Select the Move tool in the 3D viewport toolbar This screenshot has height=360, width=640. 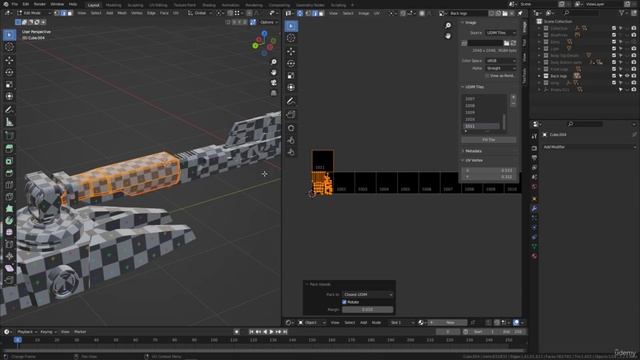[9, 60]
